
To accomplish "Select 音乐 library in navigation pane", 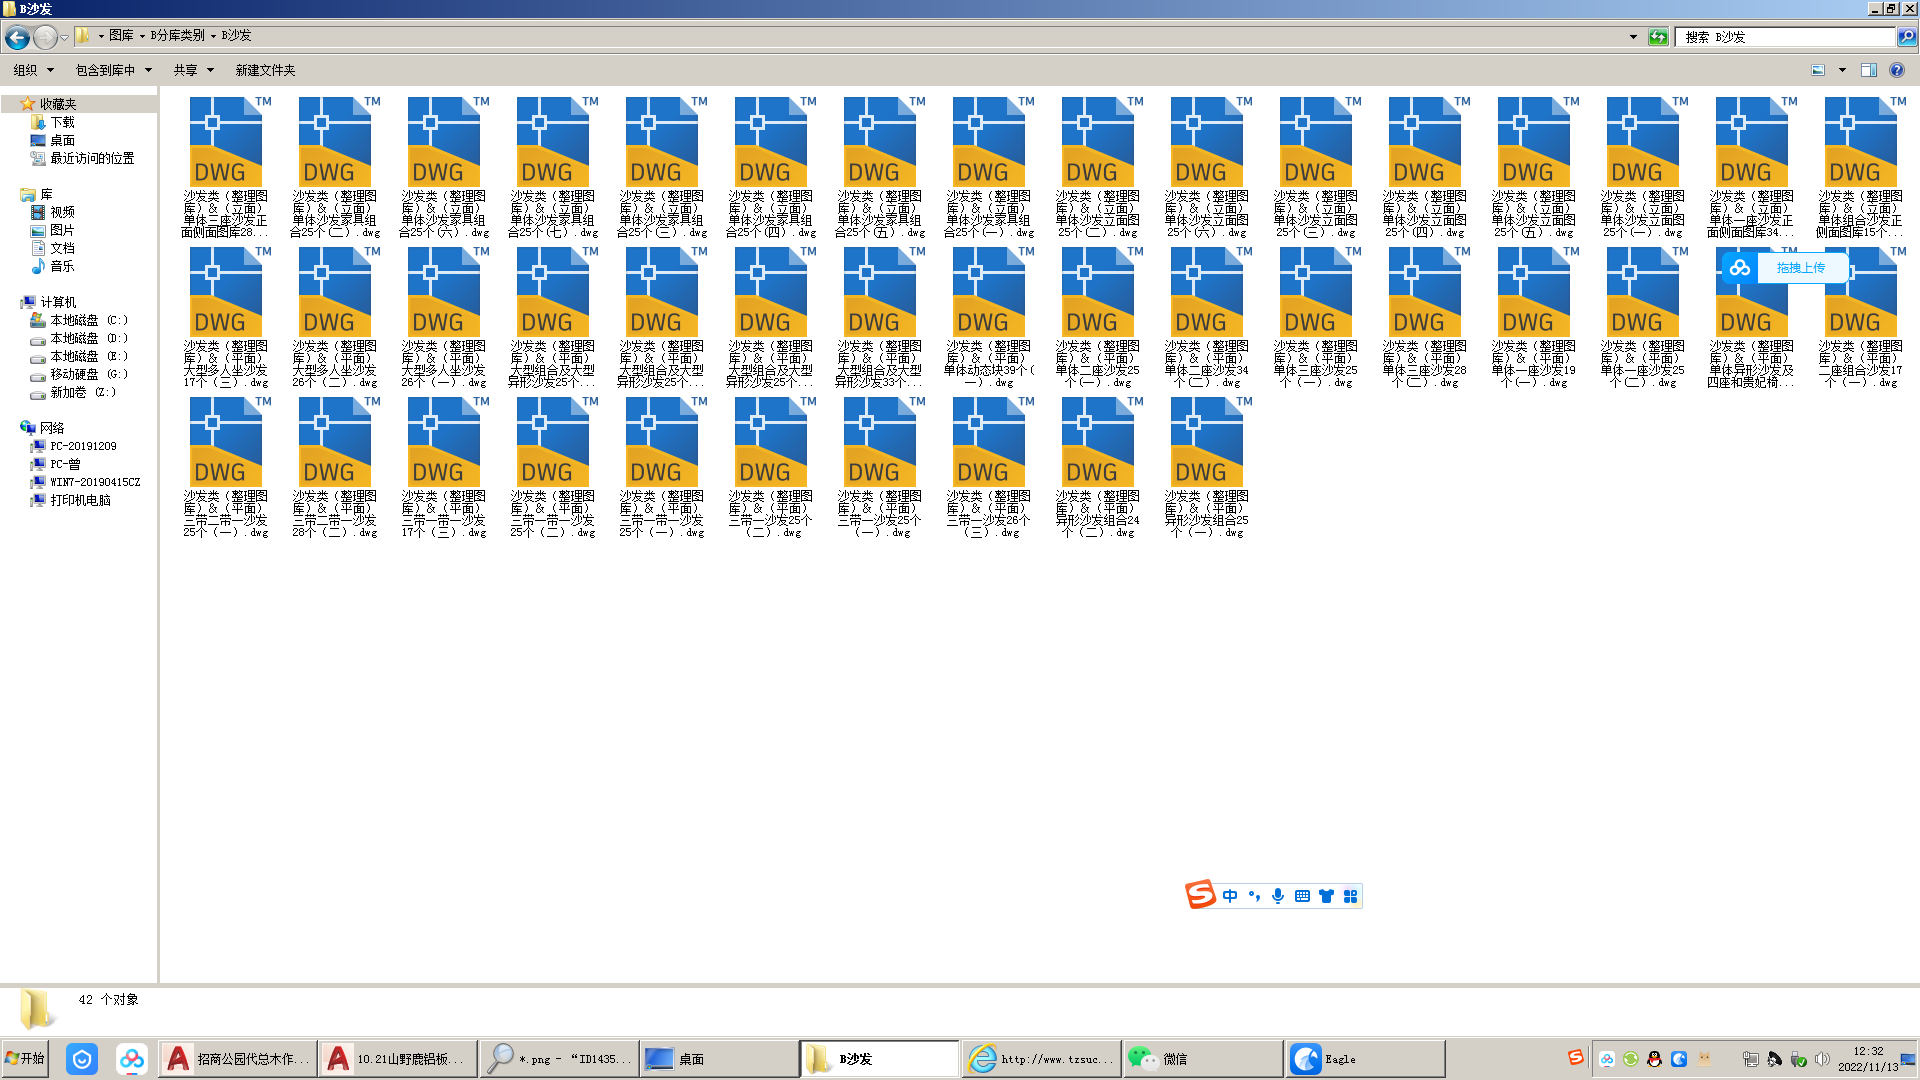I will tap(62, 266).
